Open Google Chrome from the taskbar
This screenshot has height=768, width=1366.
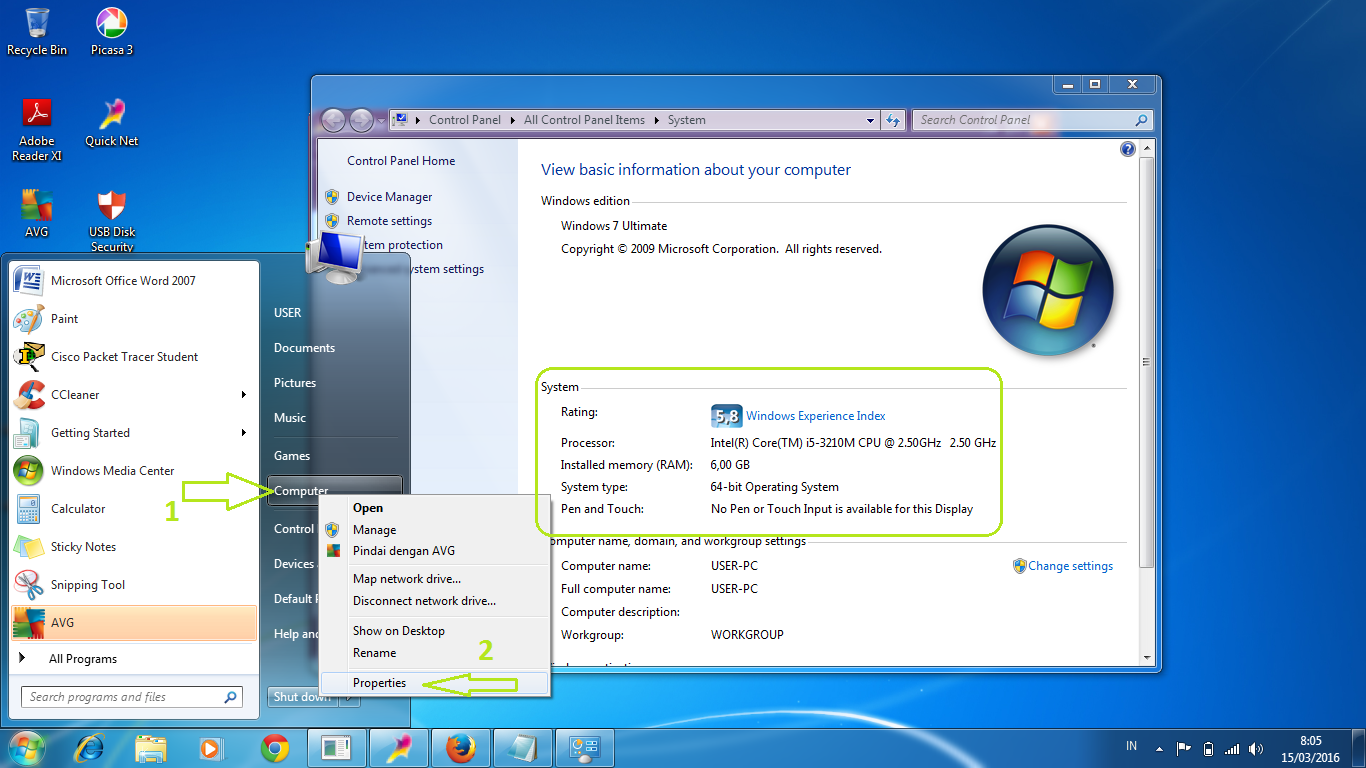coord(275,747)
